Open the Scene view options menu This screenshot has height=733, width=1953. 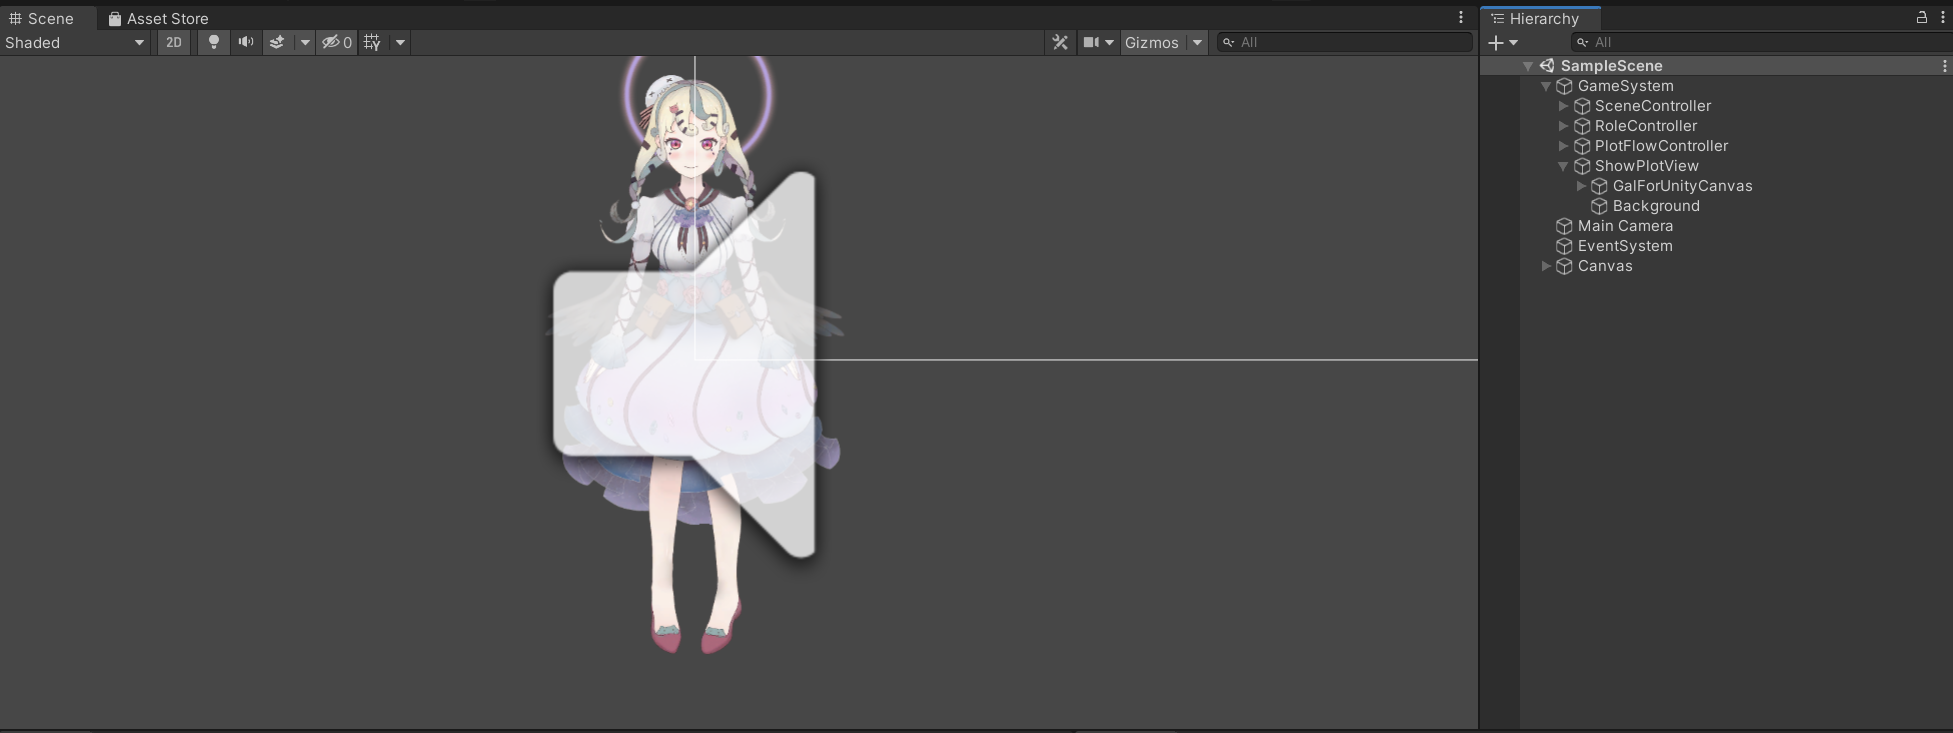[x=1461, y=17]
